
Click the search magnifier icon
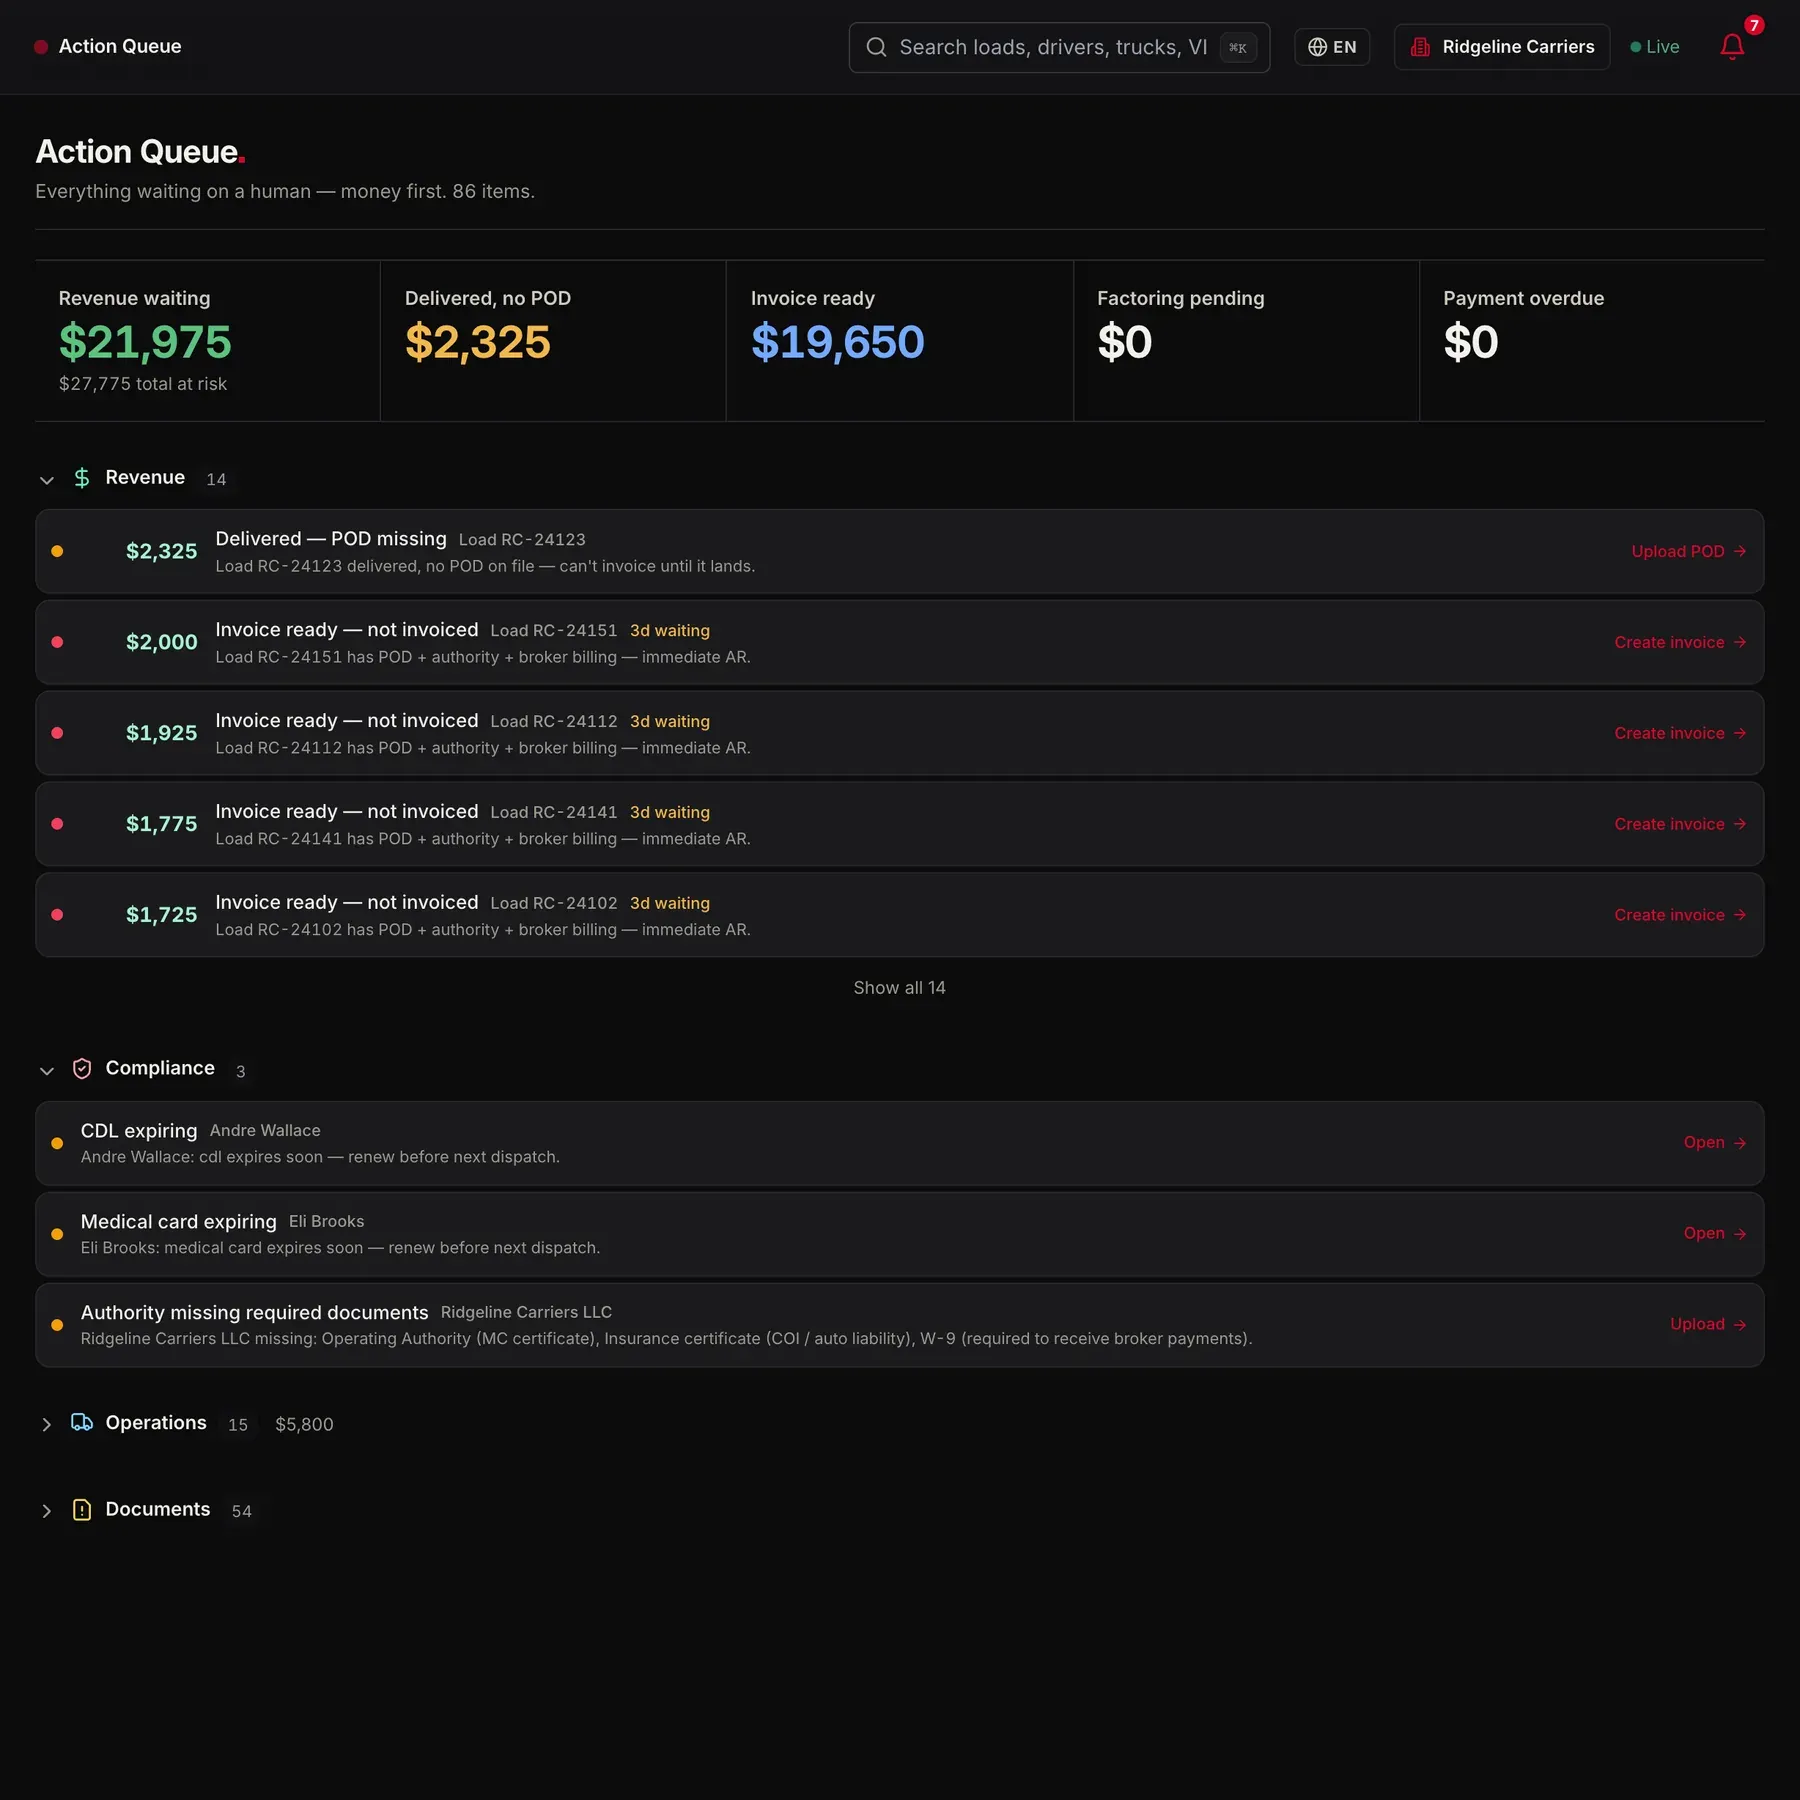coord(876,47)
